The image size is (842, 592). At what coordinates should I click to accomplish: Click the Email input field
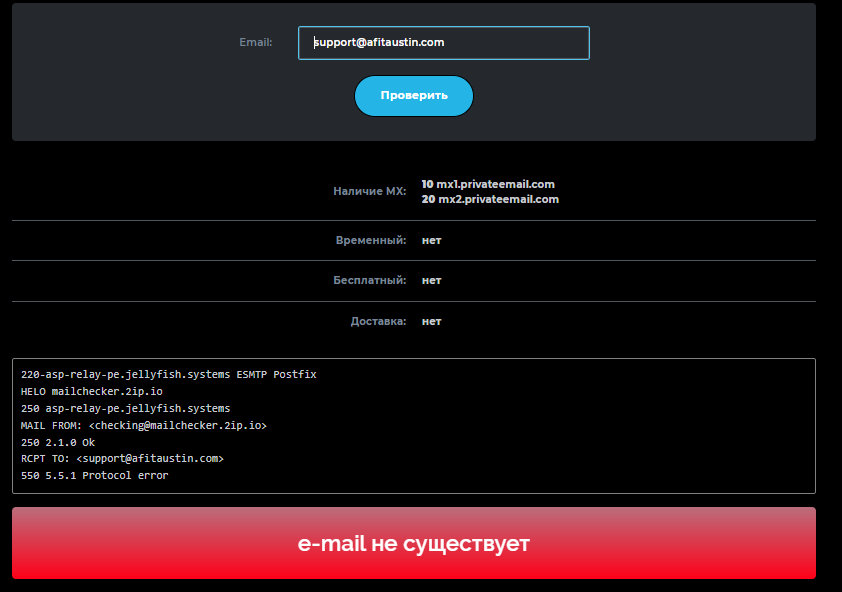(x=443, y=43)
